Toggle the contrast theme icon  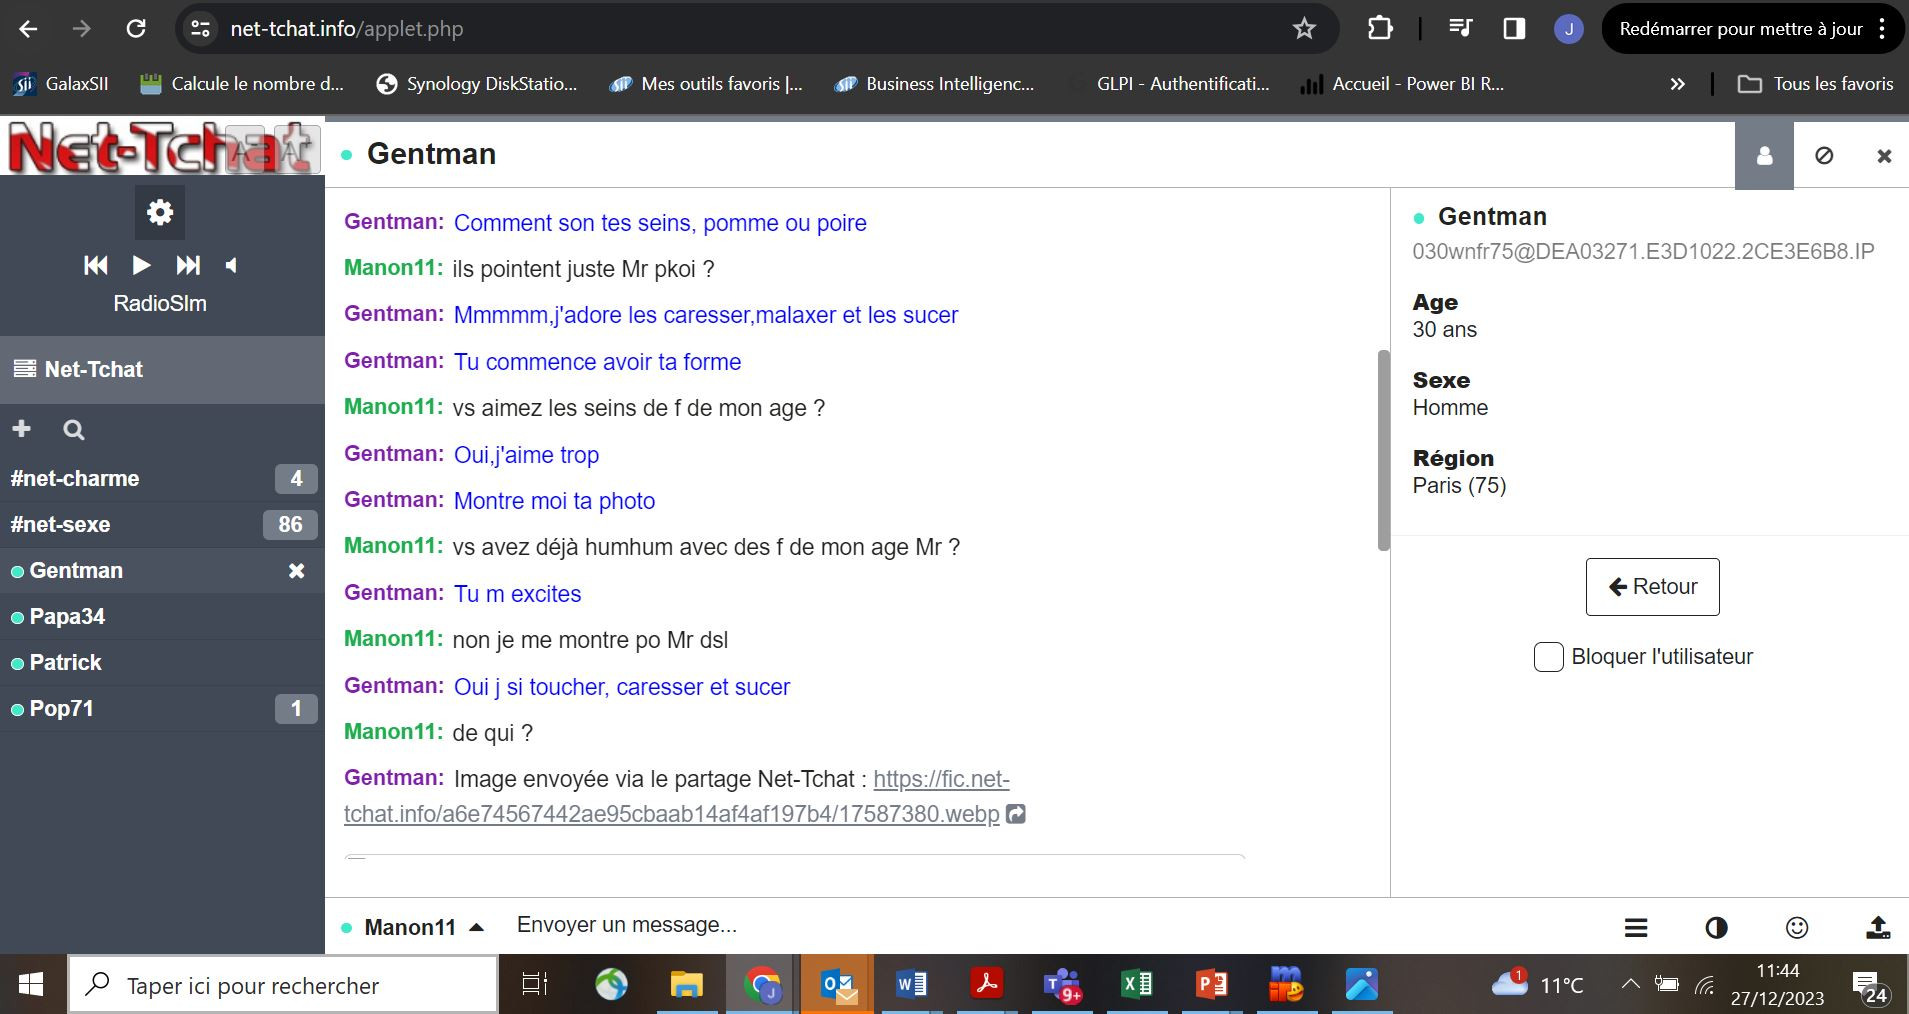(1716, 927)
